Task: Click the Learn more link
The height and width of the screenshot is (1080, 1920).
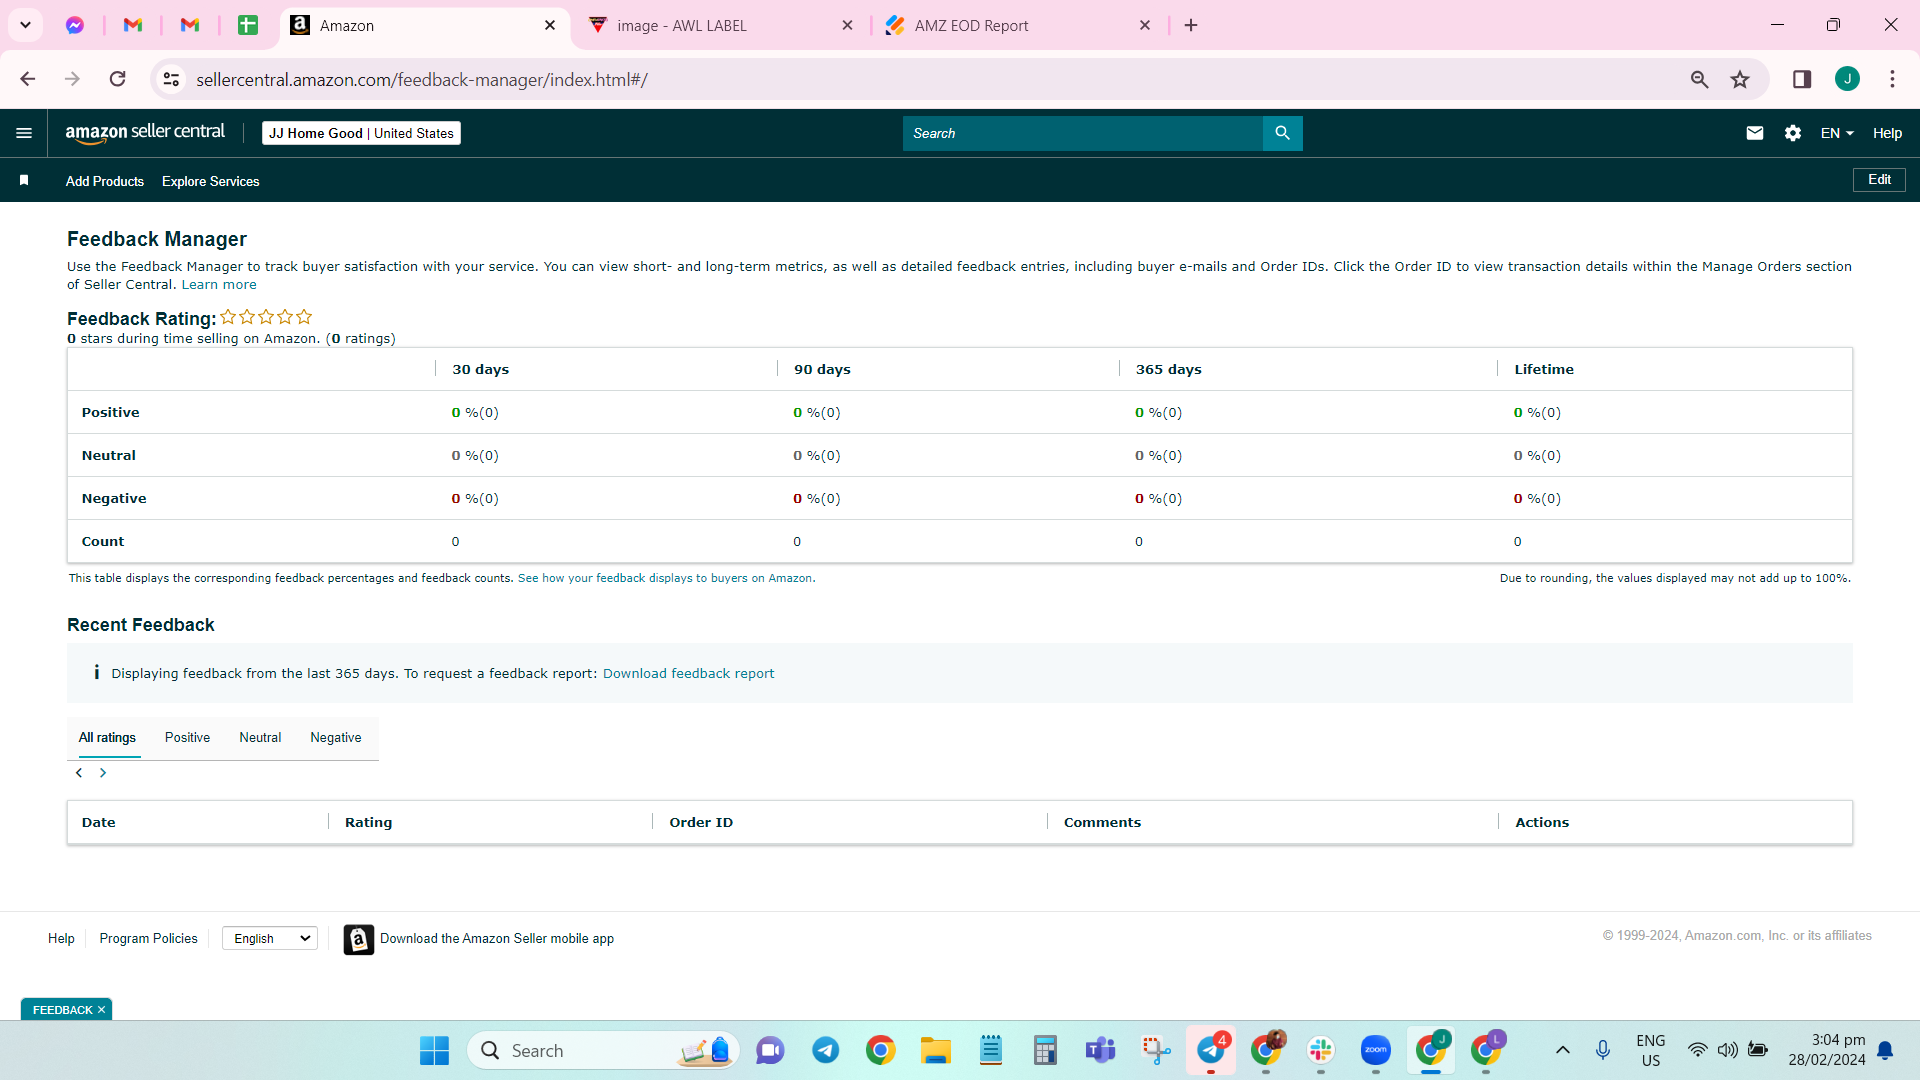Action: (219, 285)
